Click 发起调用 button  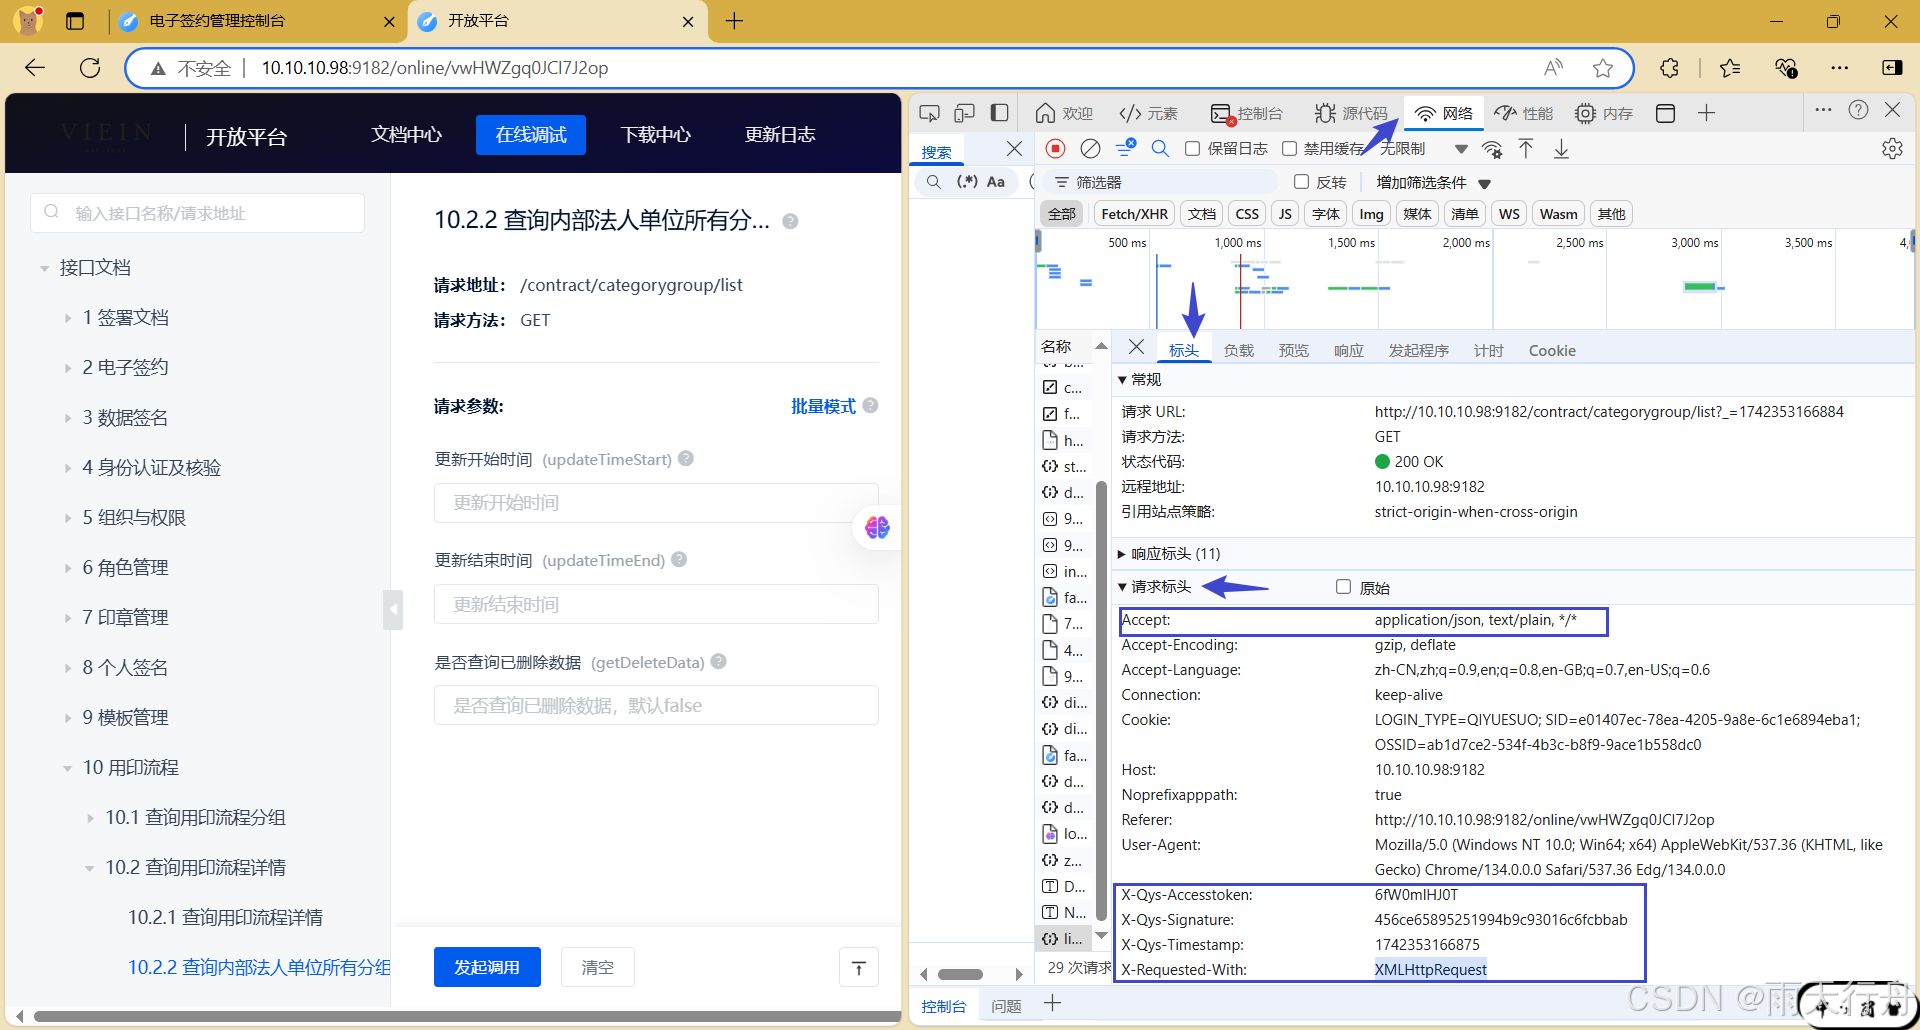coord(487,967)
